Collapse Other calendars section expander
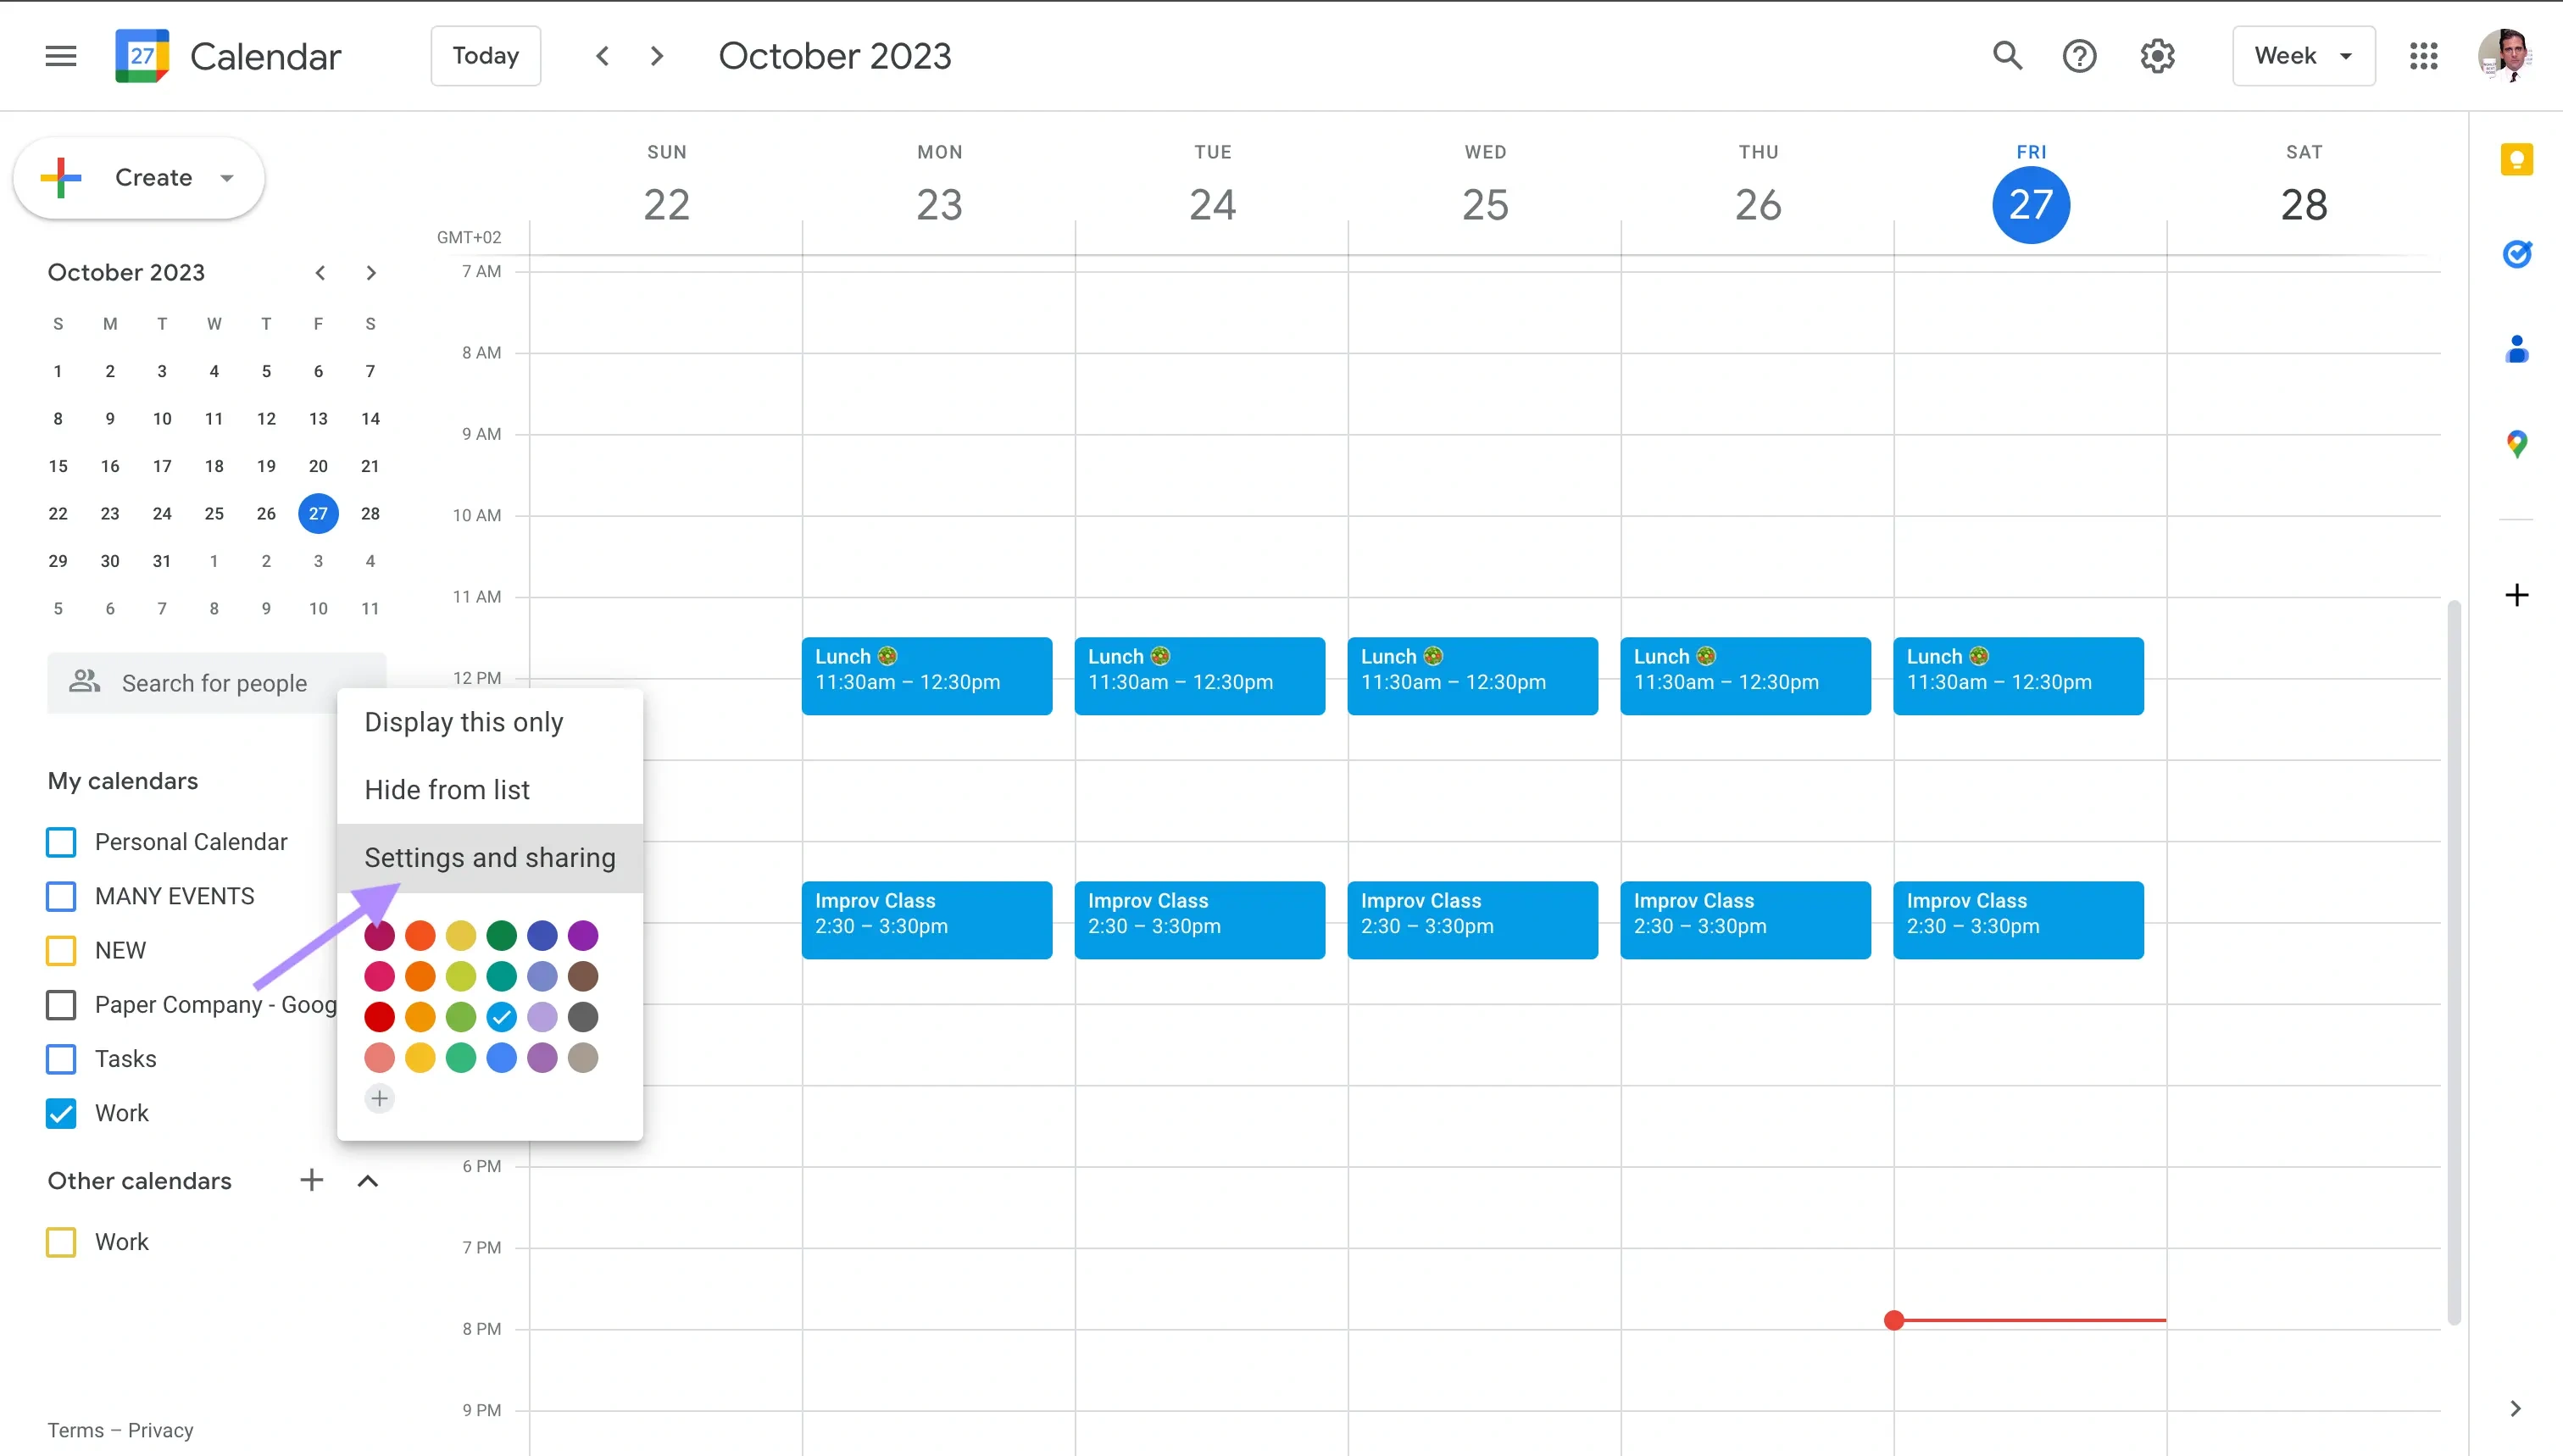Image resolution: width=2563 pixels, height=1456 pixels. [368, 1181]
